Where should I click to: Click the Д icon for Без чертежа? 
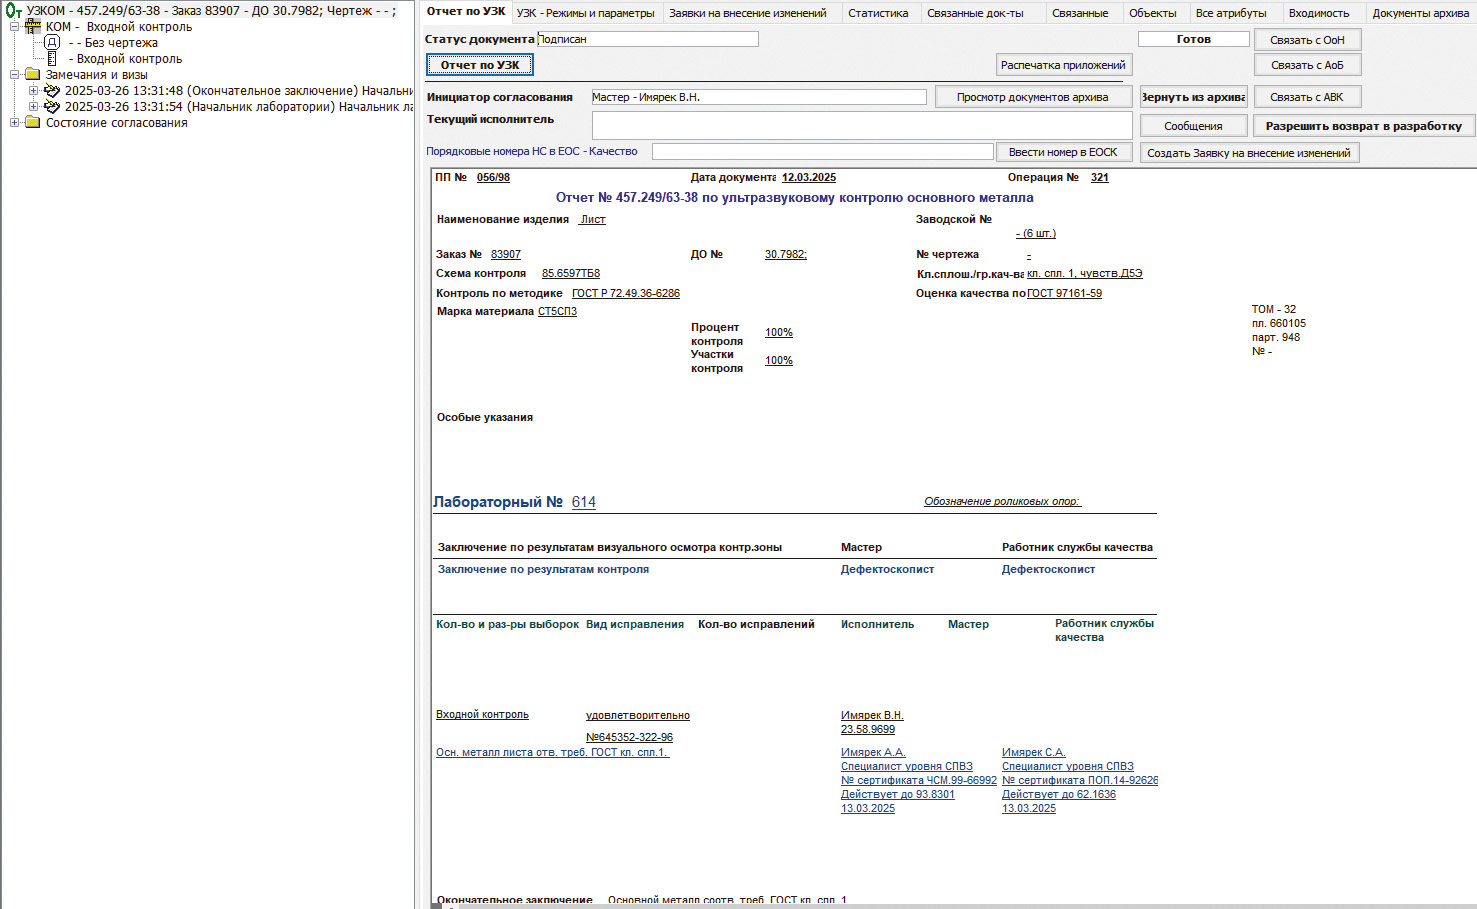coord(52,43)
